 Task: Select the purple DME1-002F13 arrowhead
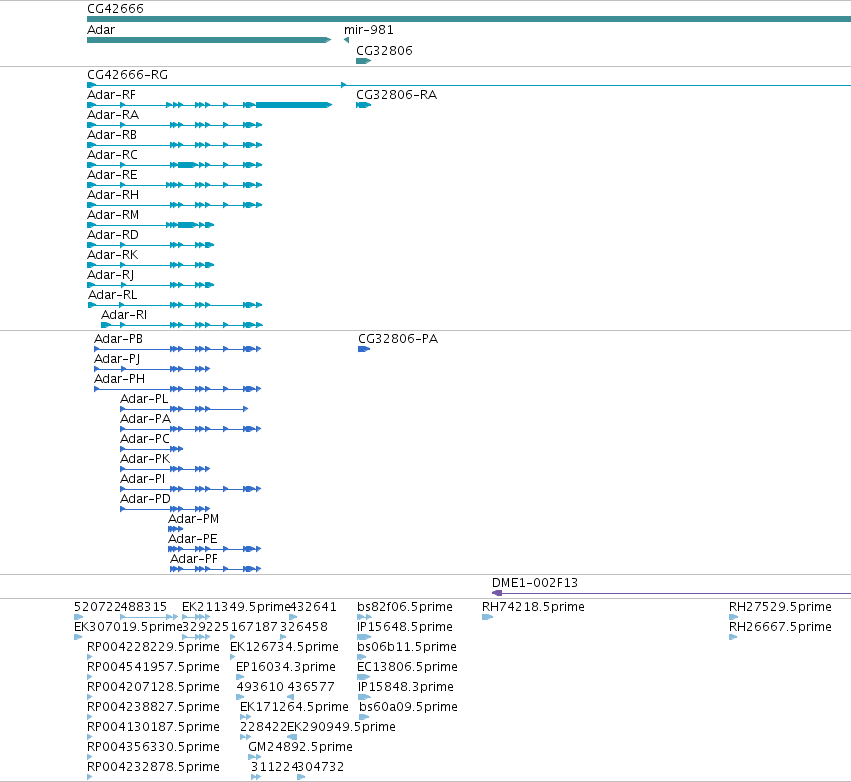[497, 593]
